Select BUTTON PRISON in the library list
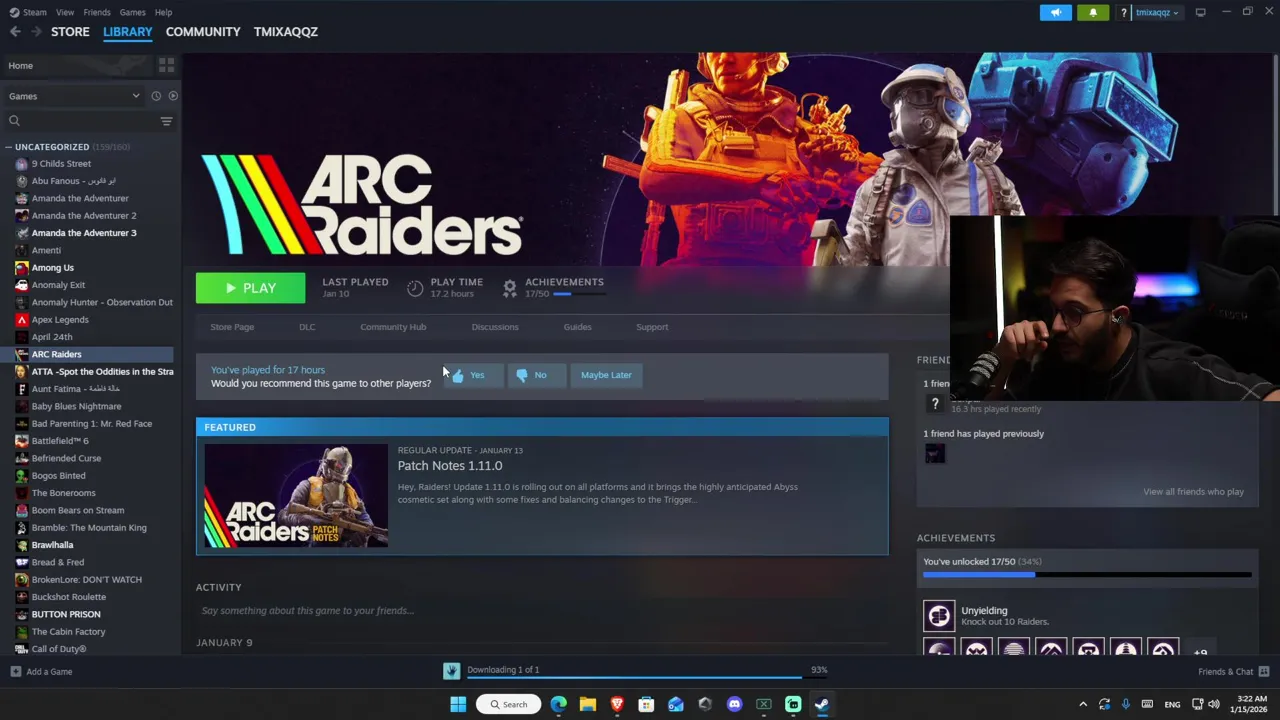Viewport: 1280px width, 720px height. 66,614
